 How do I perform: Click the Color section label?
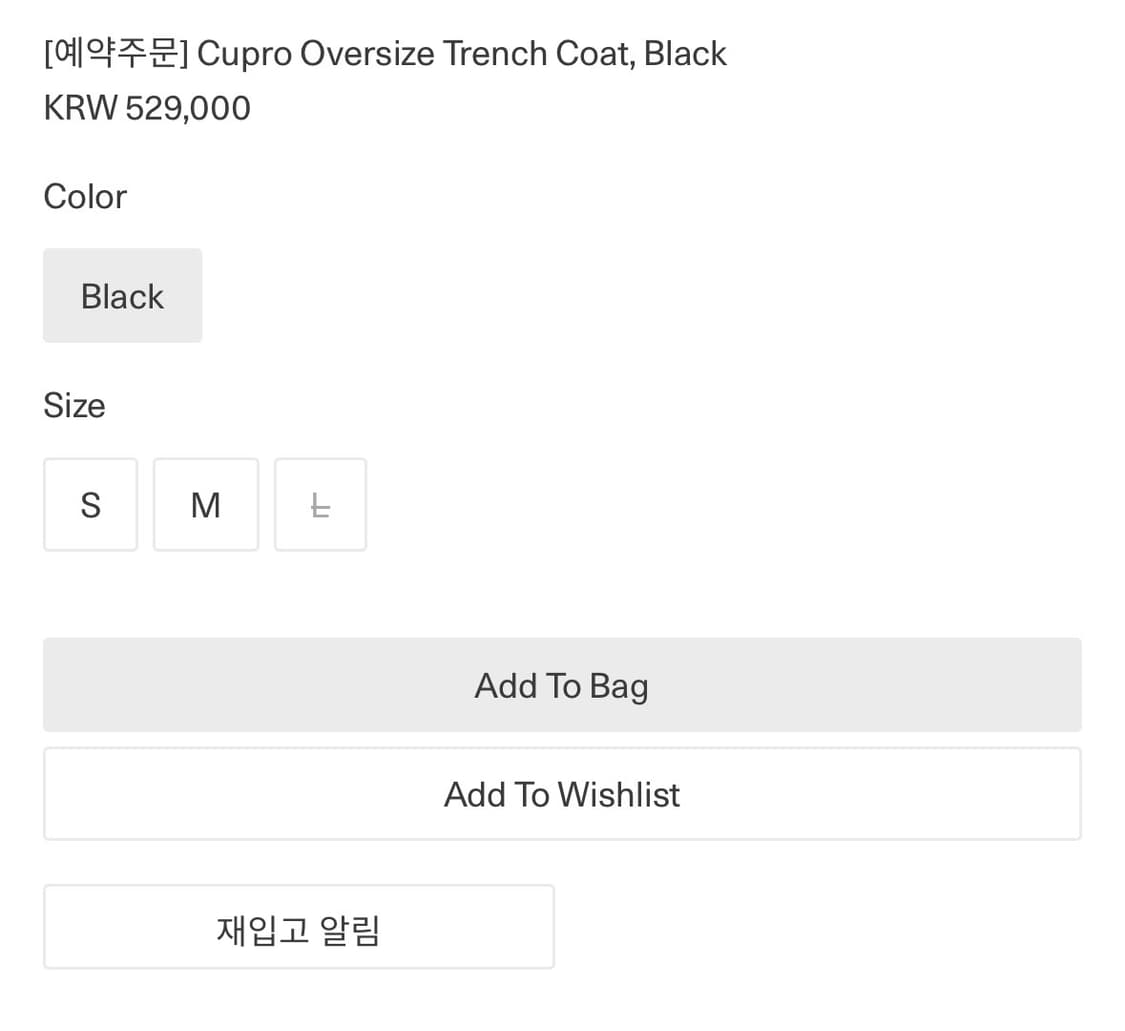(x=85, y=197)
